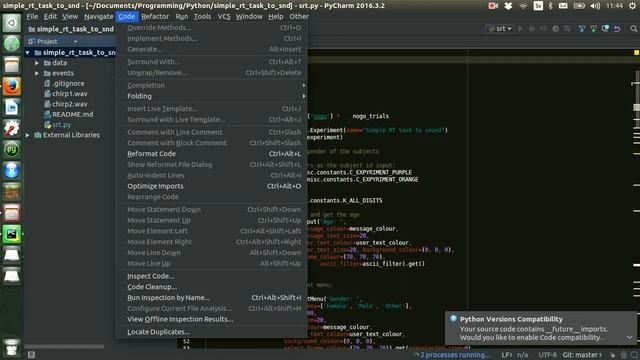The image size is (640, 360).
Task: Select View Offline Inspection Results...
Action: point(211,320)
